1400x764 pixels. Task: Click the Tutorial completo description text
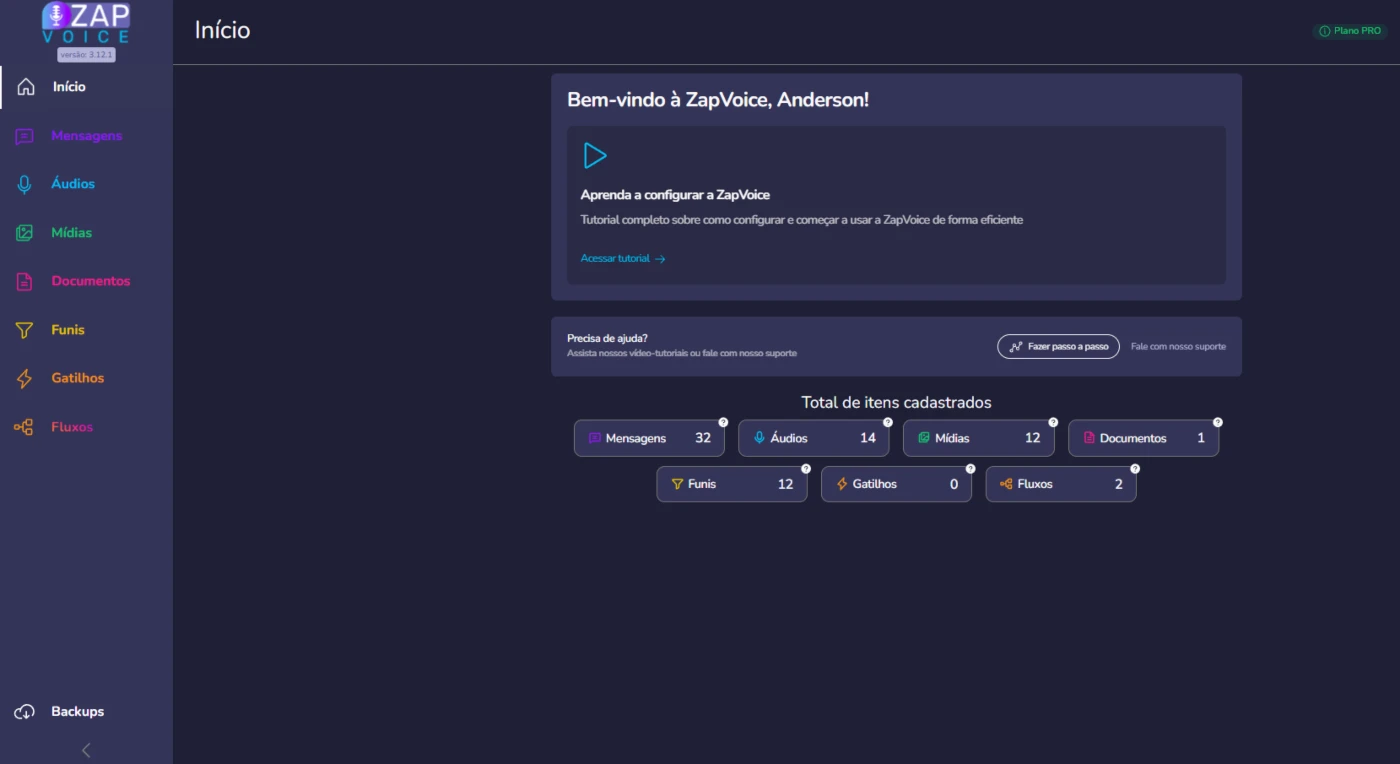tap(802, 220)
